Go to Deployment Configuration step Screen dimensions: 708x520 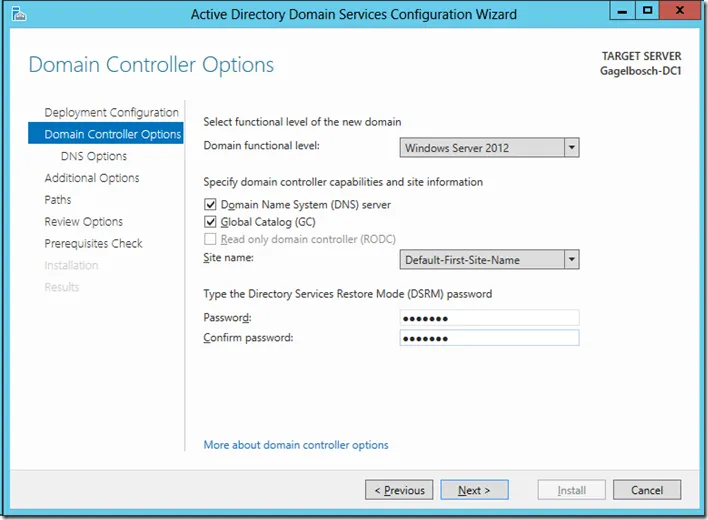click(x=111, y=112)
